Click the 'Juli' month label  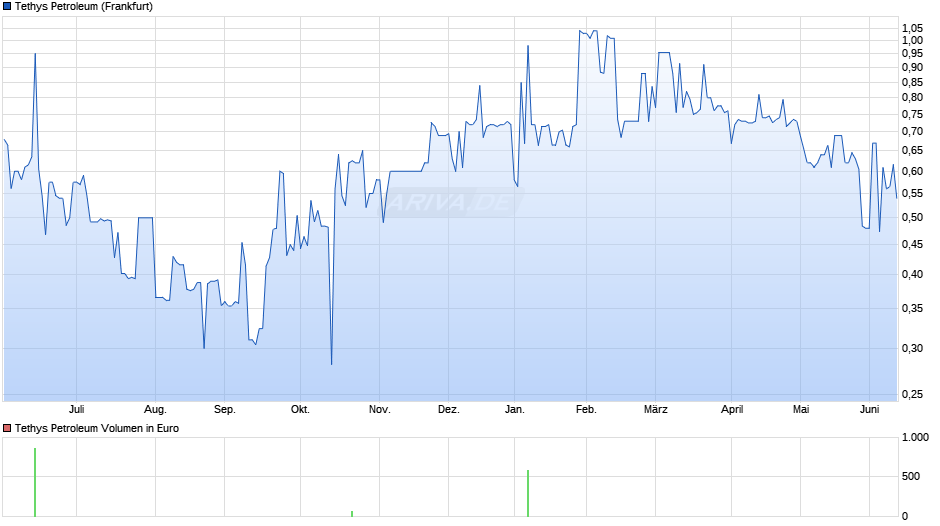[76, 409]
